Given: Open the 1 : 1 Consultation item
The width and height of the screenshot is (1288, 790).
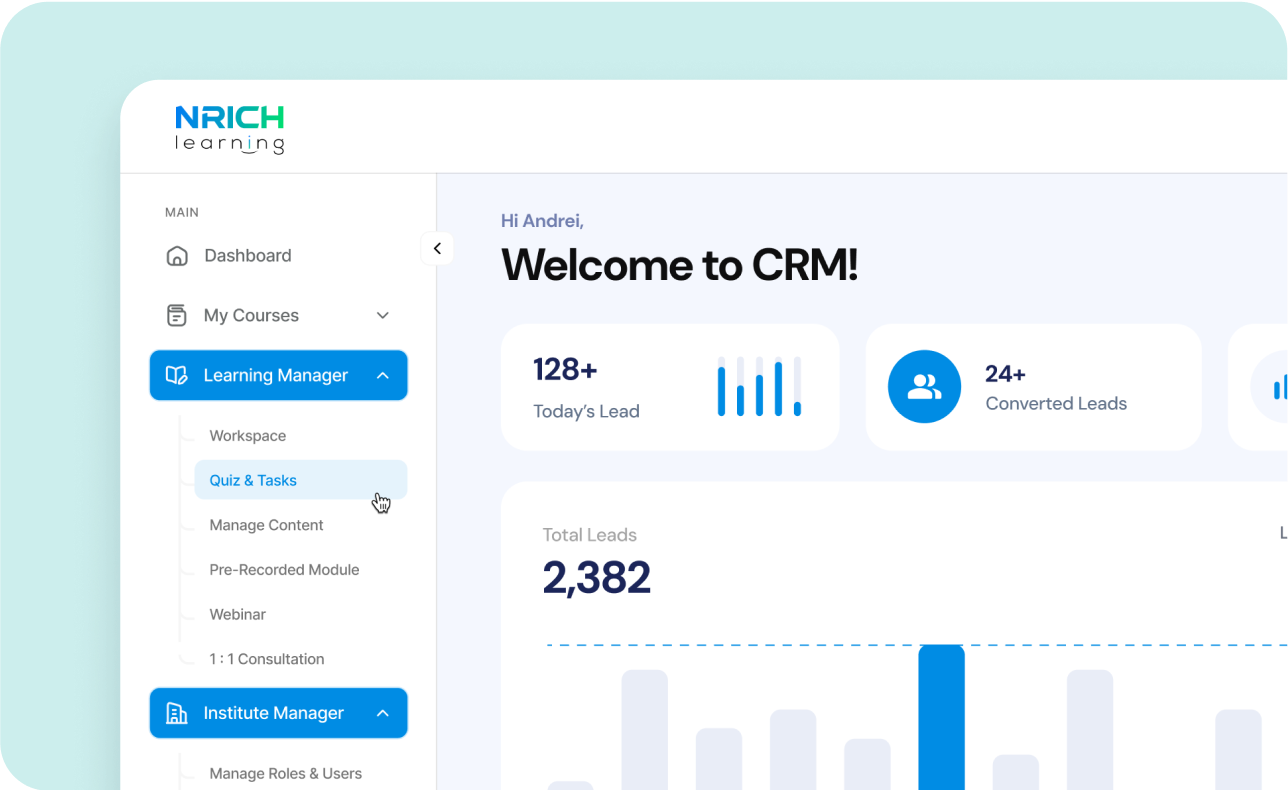Looking at the screenshot, I should point(267,659).
